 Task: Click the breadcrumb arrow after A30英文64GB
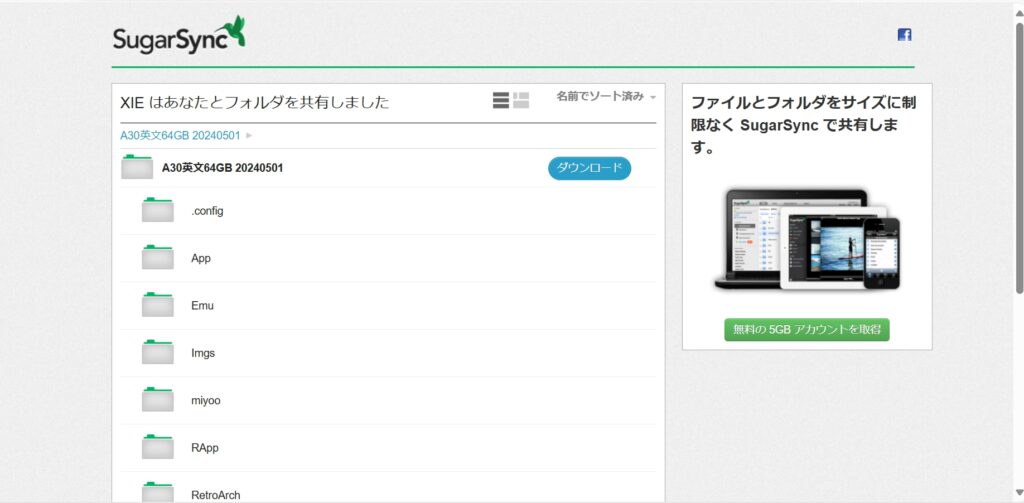[x=249, y=136]
